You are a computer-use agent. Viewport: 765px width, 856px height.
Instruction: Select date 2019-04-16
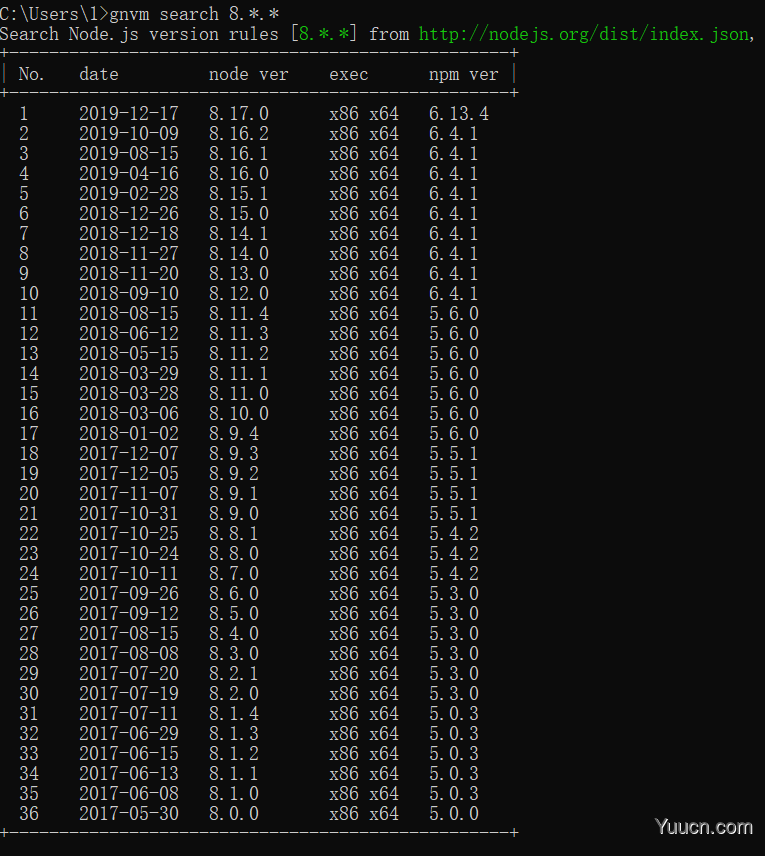point(129,174)
